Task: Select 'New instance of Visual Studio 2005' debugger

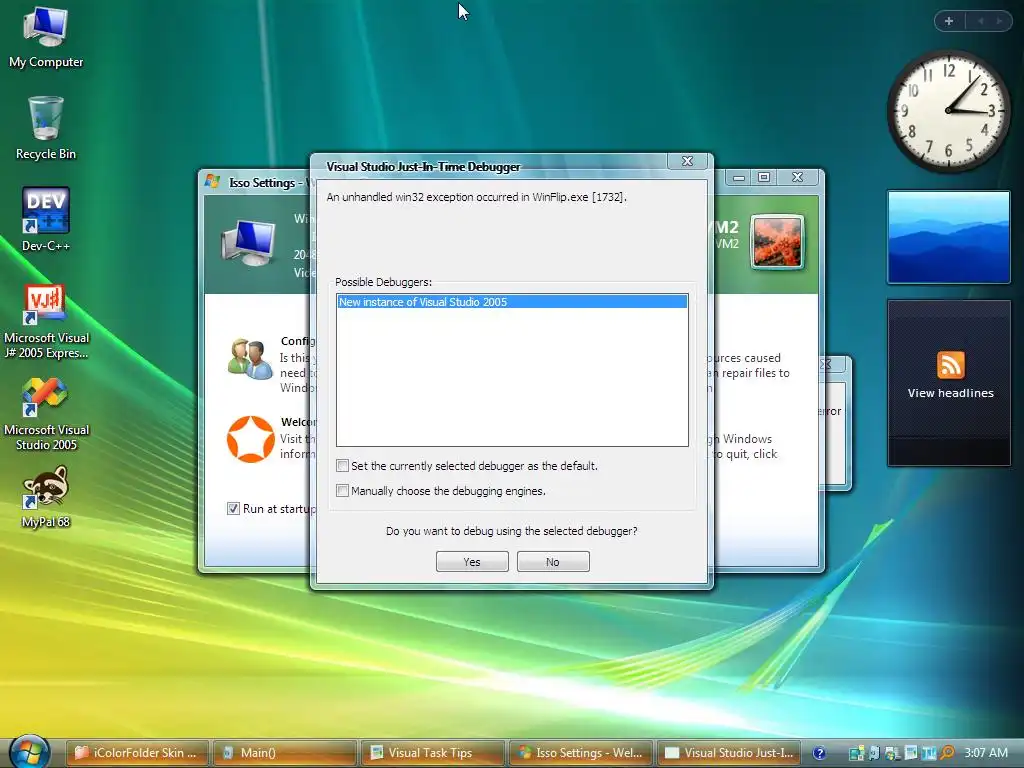Action: point(512,302)
